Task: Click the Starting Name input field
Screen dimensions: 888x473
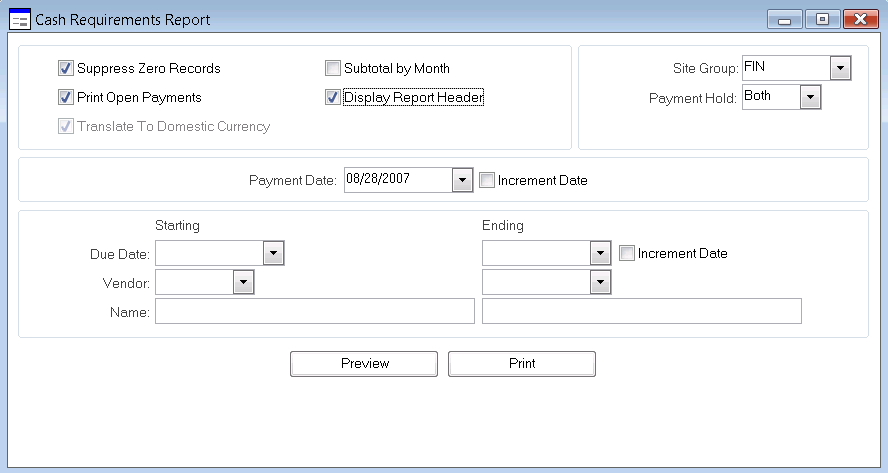Action: coord(314,313)
